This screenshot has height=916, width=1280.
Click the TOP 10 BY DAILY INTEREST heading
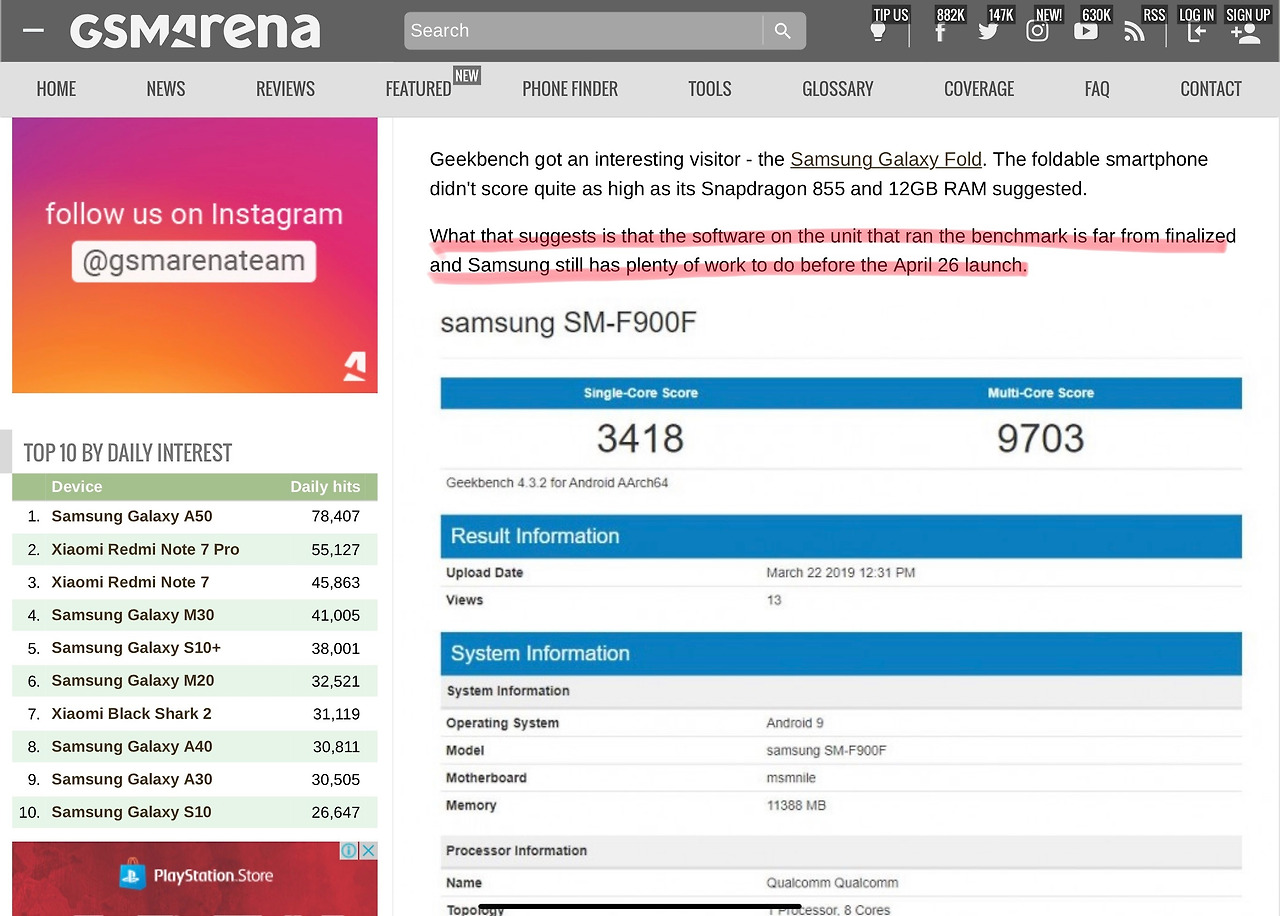[128, 453]
